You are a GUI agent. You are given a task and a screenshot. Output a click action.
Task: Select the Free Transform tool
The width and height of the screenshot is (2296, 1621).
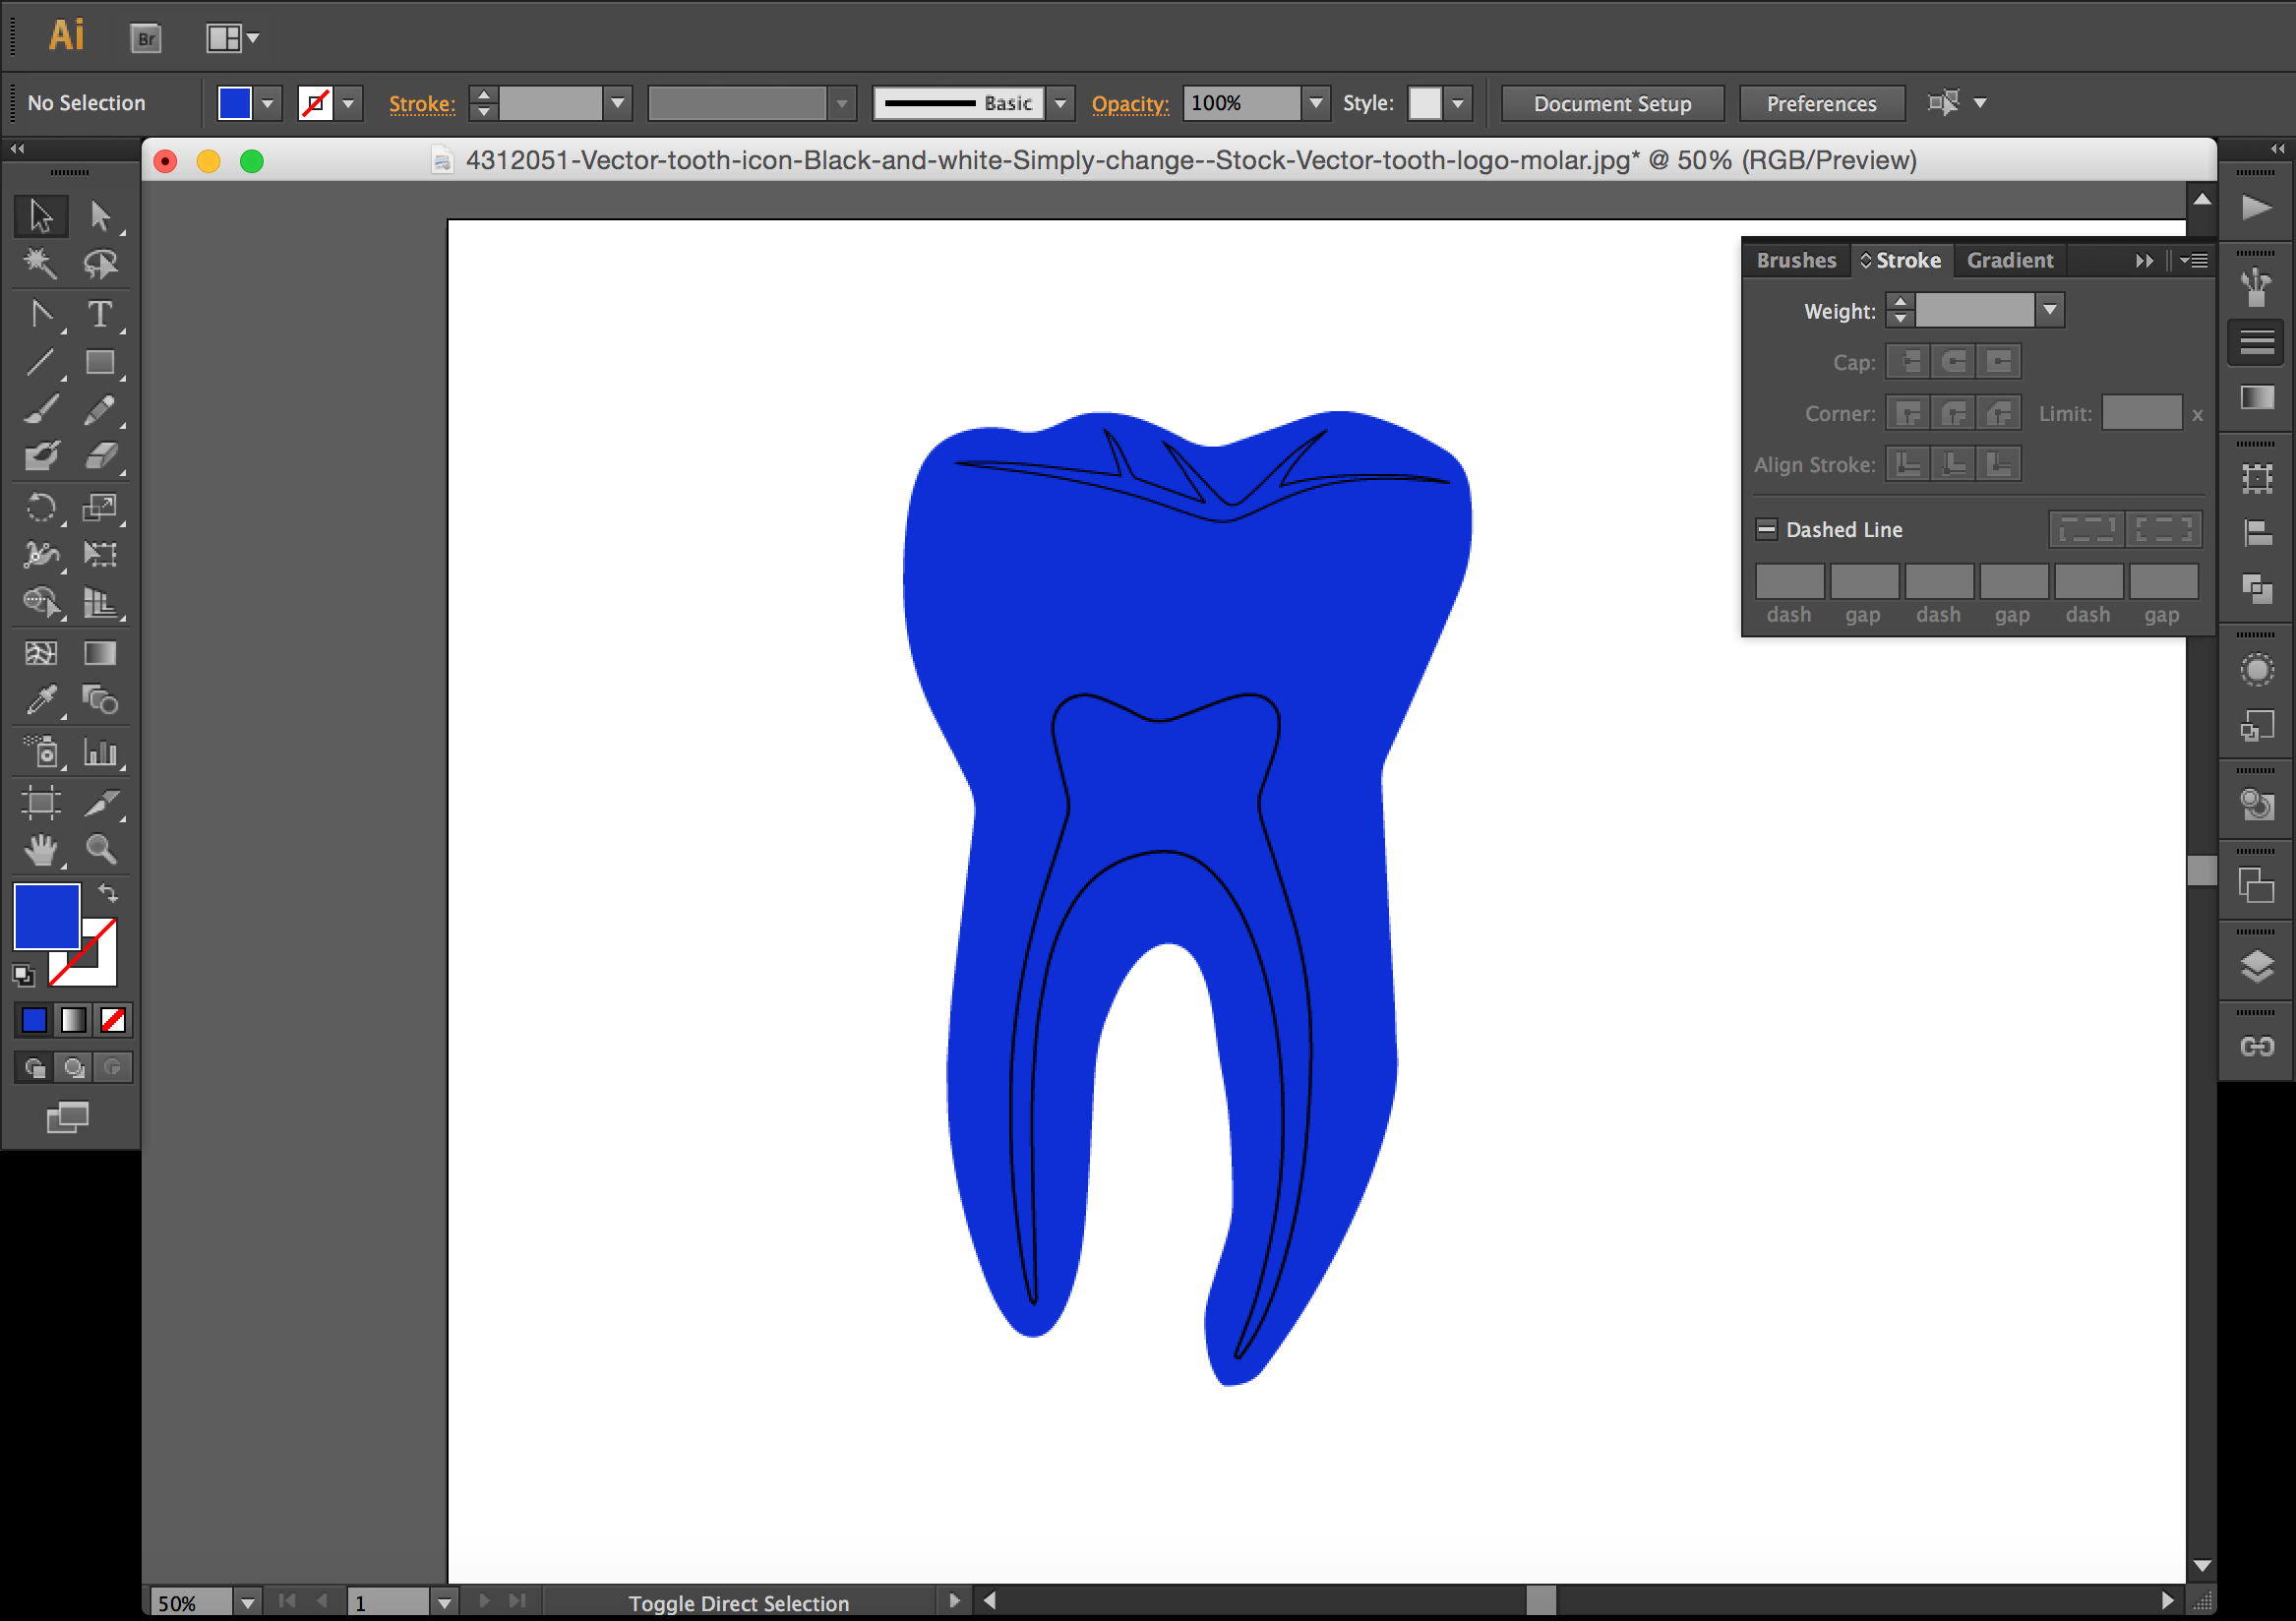(x=100, y=554)
